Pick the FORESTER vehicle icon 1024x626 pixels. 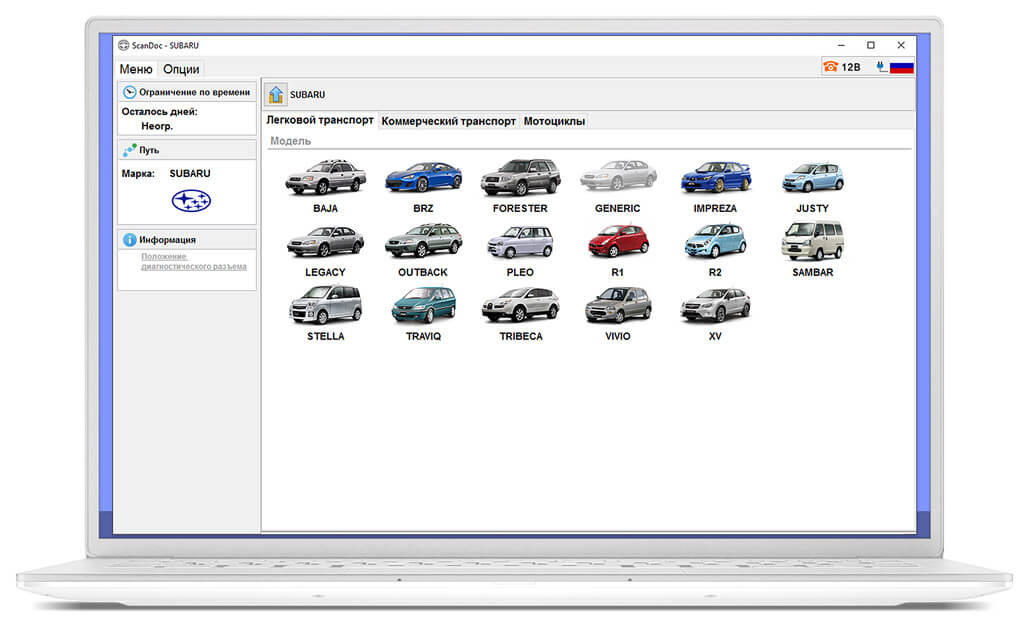pos(520,178)
